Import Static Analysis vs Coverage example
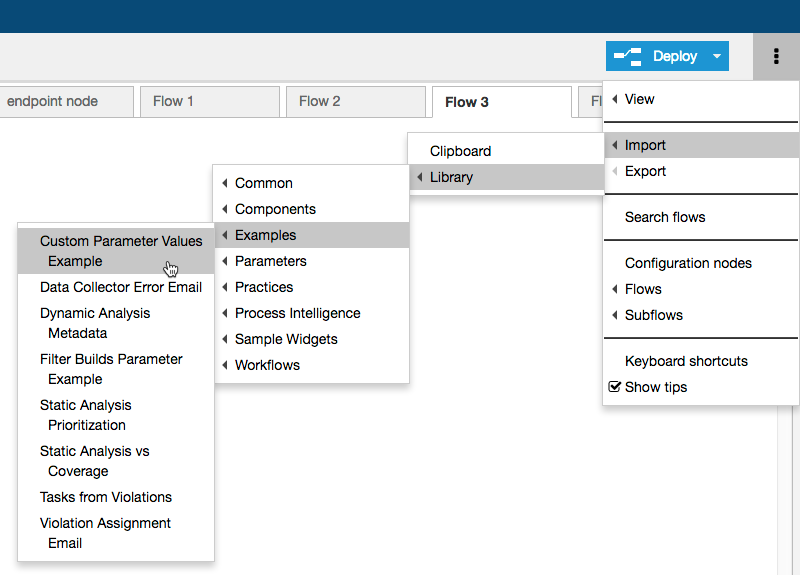Image resolution: width=800 pixels, height=575 pixels. (116, 461)
